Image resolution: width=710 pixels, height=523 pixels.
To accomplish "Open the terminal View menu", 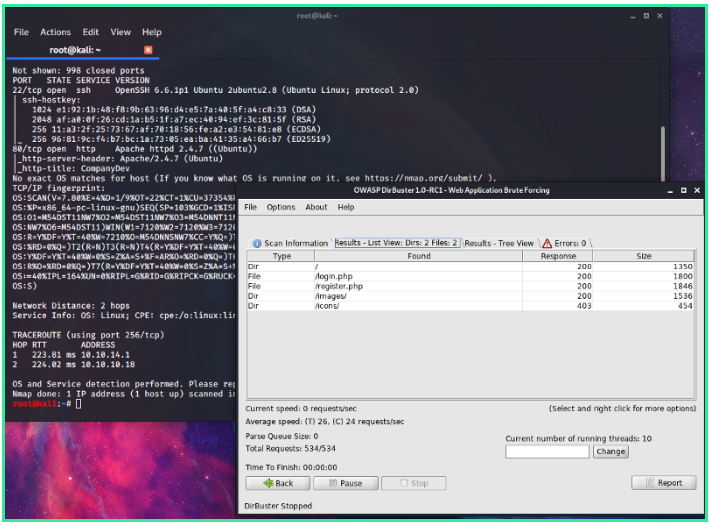I will pos(120,32).
